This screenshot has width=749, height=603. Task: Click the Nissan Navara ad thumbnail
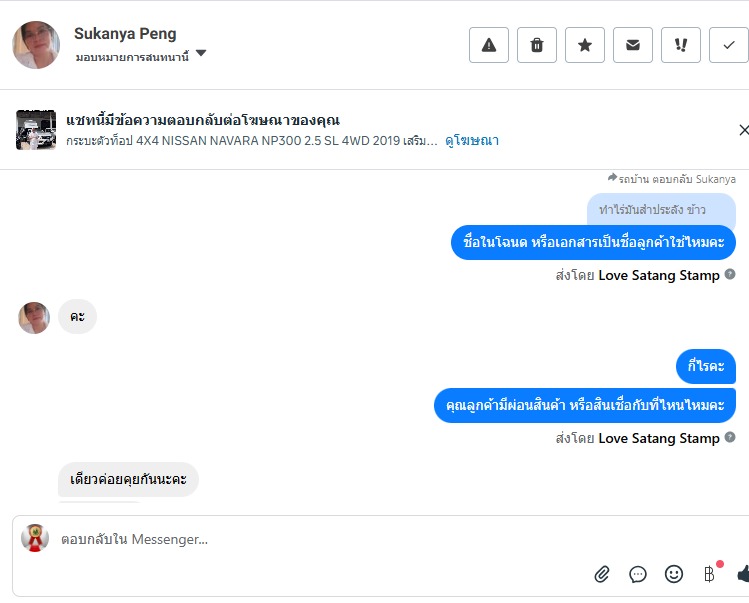36,130
